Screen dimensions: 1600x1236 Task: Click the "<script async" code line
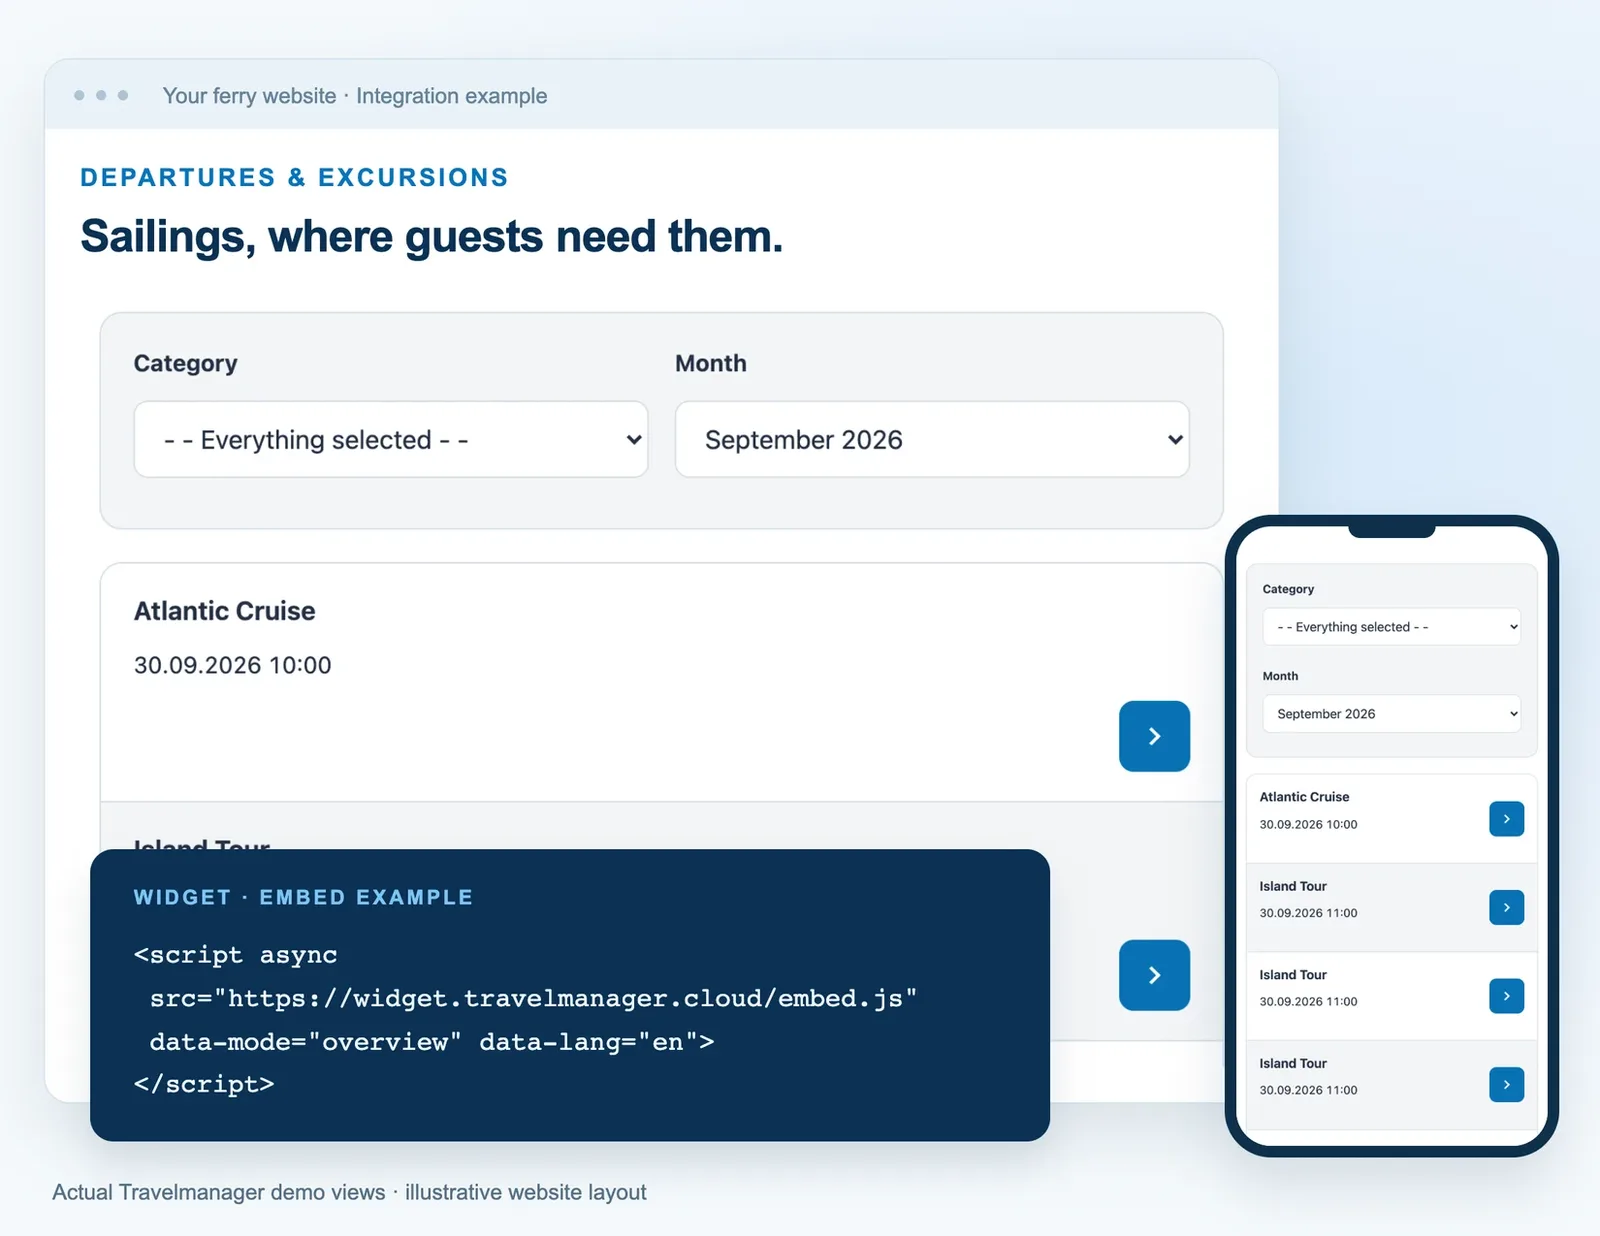click(236, 956)
